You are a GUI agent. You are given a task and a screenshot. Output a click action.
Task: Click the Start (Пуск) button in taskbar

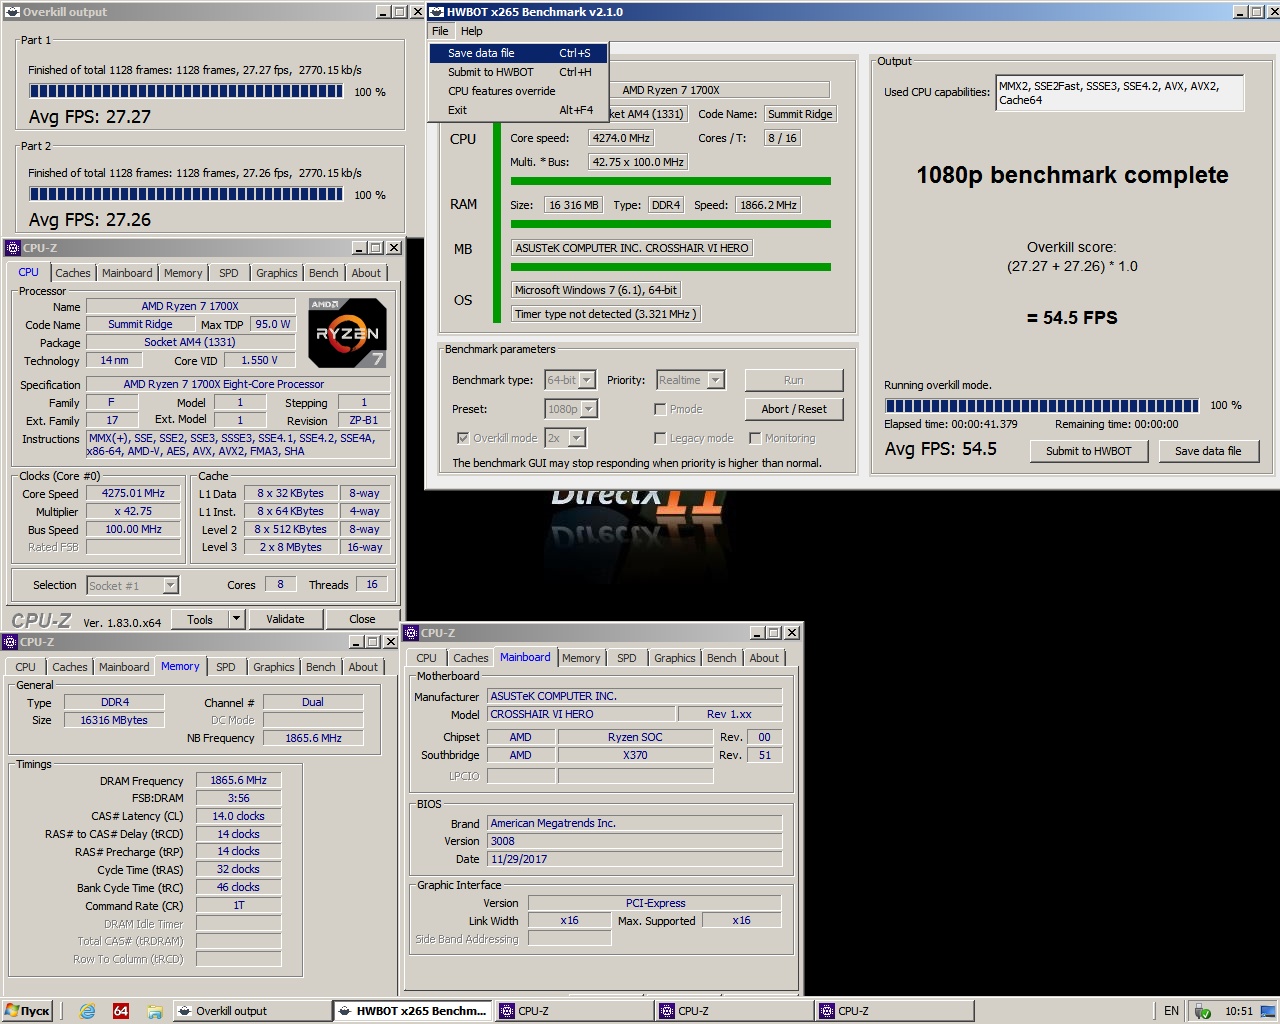pos(27,1011)
